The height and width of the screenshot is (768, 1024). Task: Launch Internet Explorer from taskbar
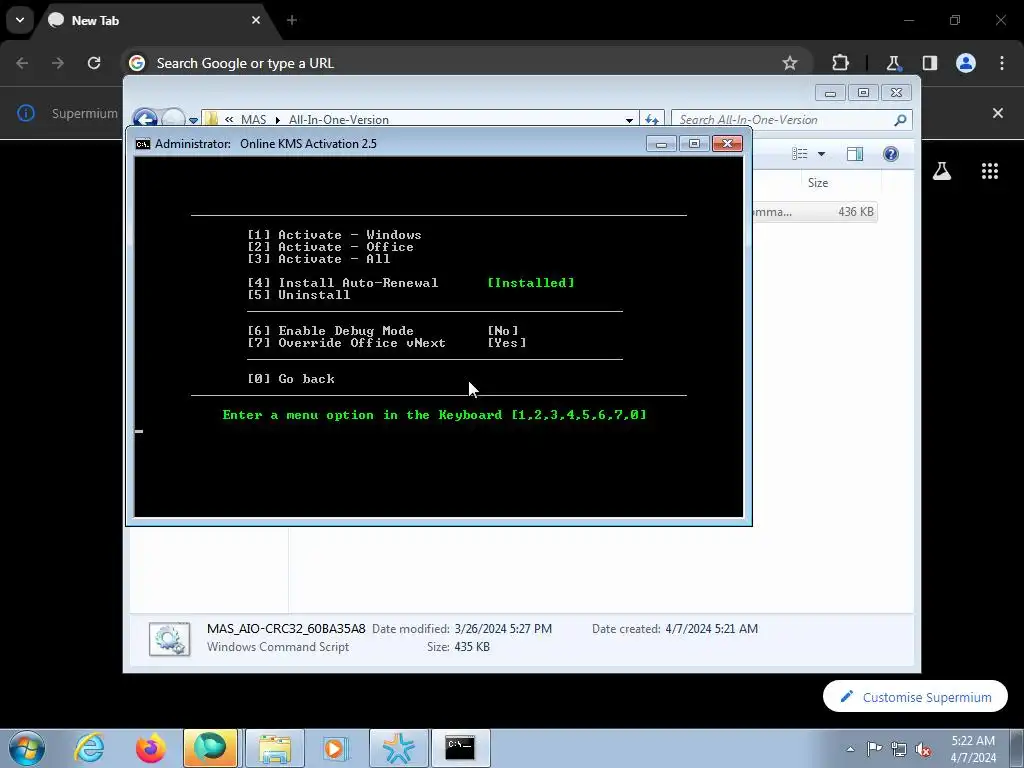pos(89,748)
